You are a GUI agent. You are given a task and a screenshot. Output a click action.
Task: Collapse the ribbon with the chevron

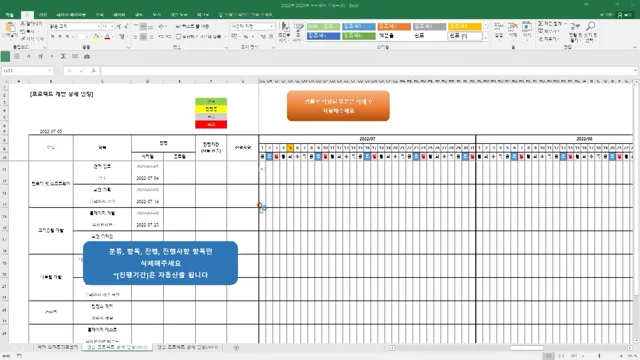[x=635, y=48]
